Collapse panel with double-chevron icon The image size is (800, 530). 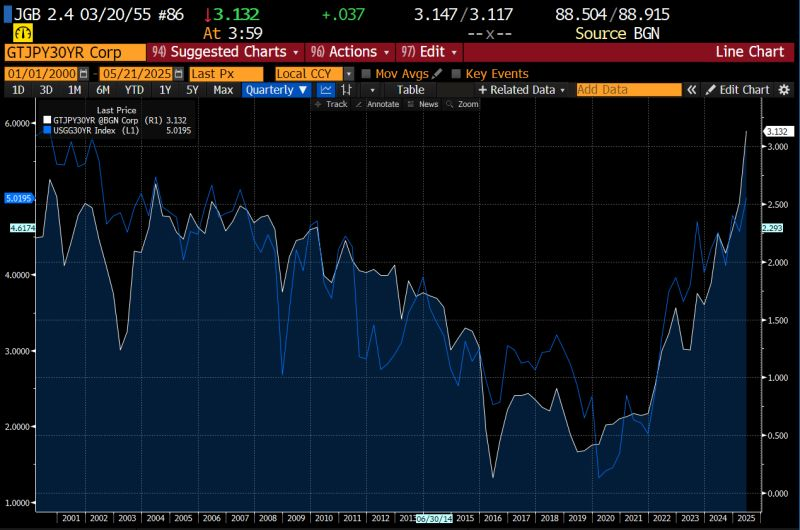click(691, 90)
